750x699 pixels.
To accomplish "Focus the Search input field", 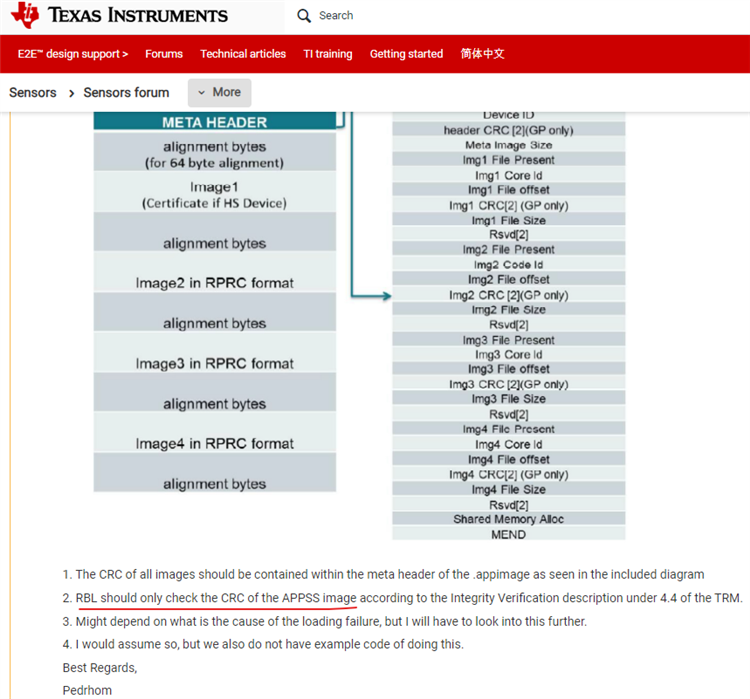I will 336,16.
